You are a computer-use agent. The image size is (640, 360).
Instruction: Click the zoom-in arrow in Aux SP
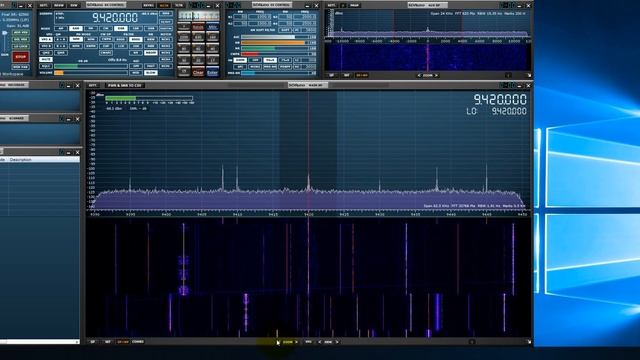(x=436, y=75)
